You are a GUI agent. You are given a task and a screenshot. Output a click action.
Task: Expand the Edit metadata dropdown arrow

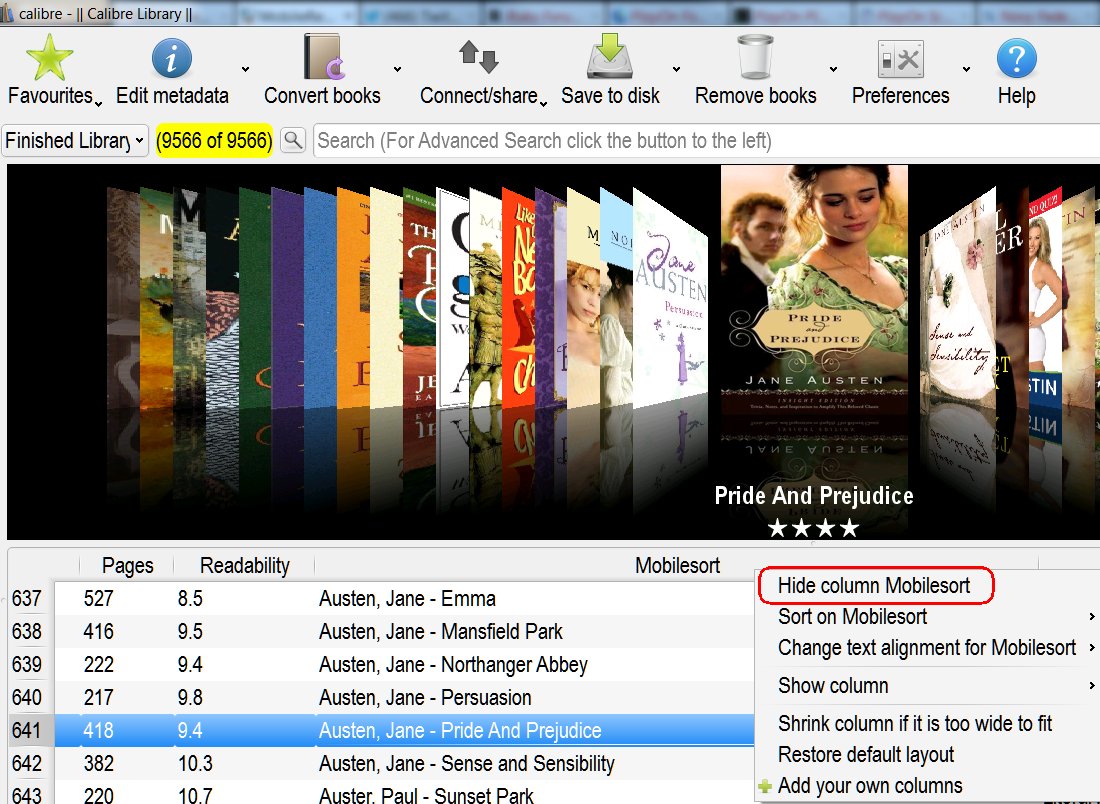[x=245, y=69]
